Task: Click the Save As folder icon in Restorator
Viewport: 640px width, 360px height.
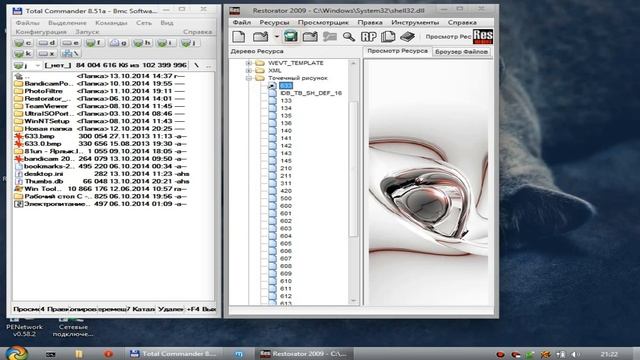Action: tap(310, 37)
